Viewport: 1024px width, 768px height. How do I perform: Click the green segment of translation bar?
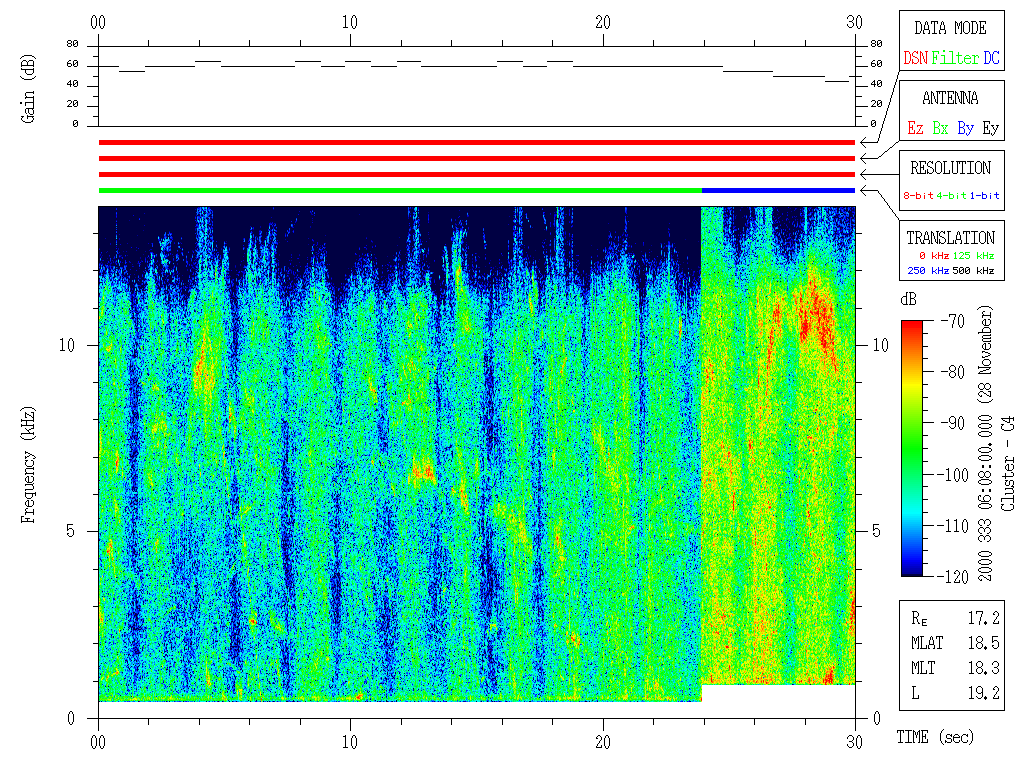click(400, 190)
